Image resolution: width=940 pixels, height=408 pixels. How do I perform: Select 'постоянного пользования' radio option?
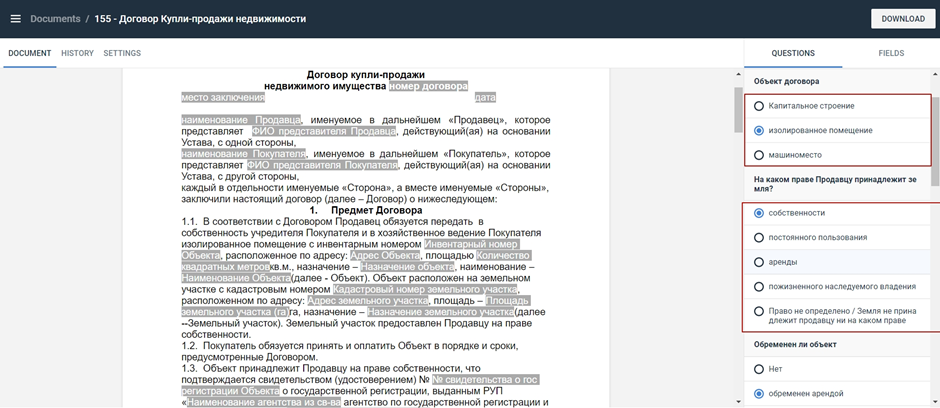click(x=759, y=238)
